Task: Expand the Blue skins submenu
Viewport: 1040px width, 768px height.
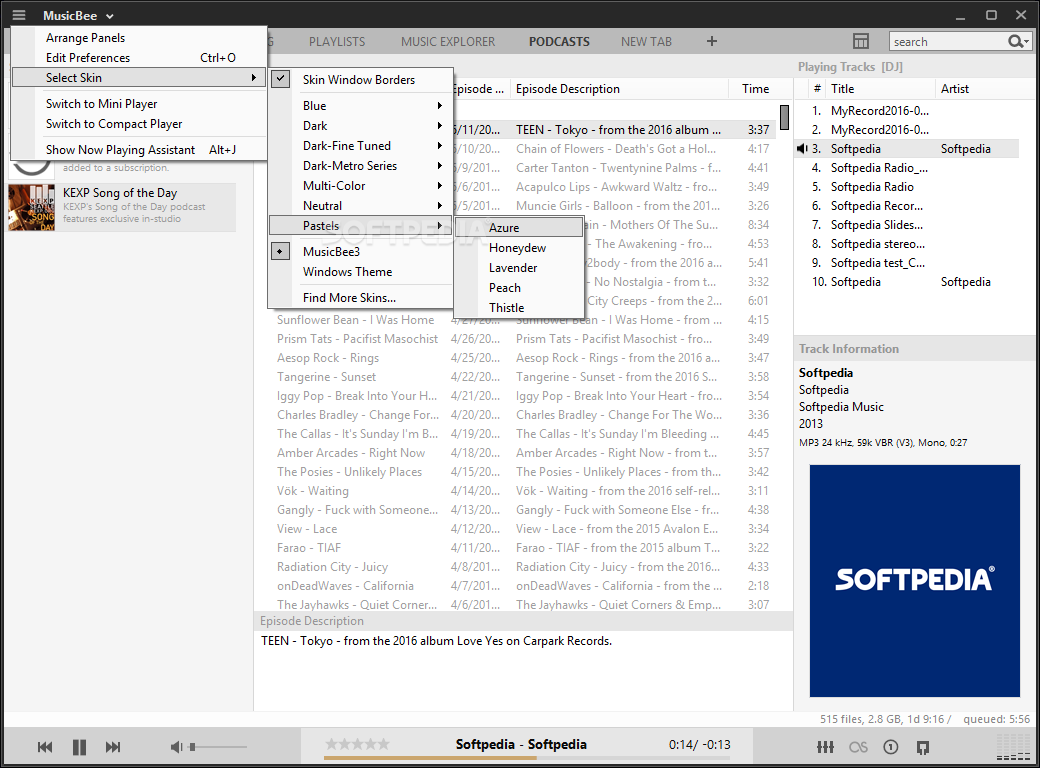Action: 361,105
